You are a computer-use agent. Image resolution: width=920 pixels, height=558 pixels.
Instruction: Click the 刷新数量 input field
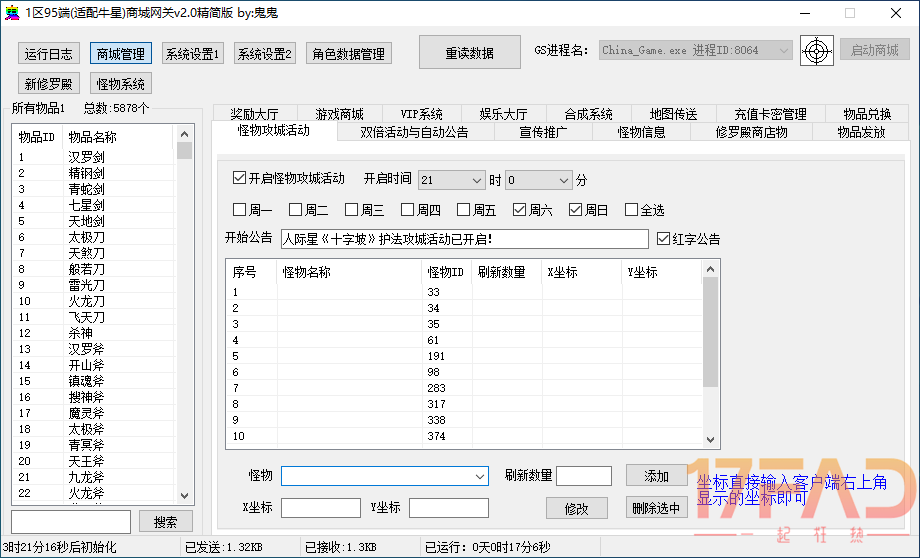click(x=583, y=476)
